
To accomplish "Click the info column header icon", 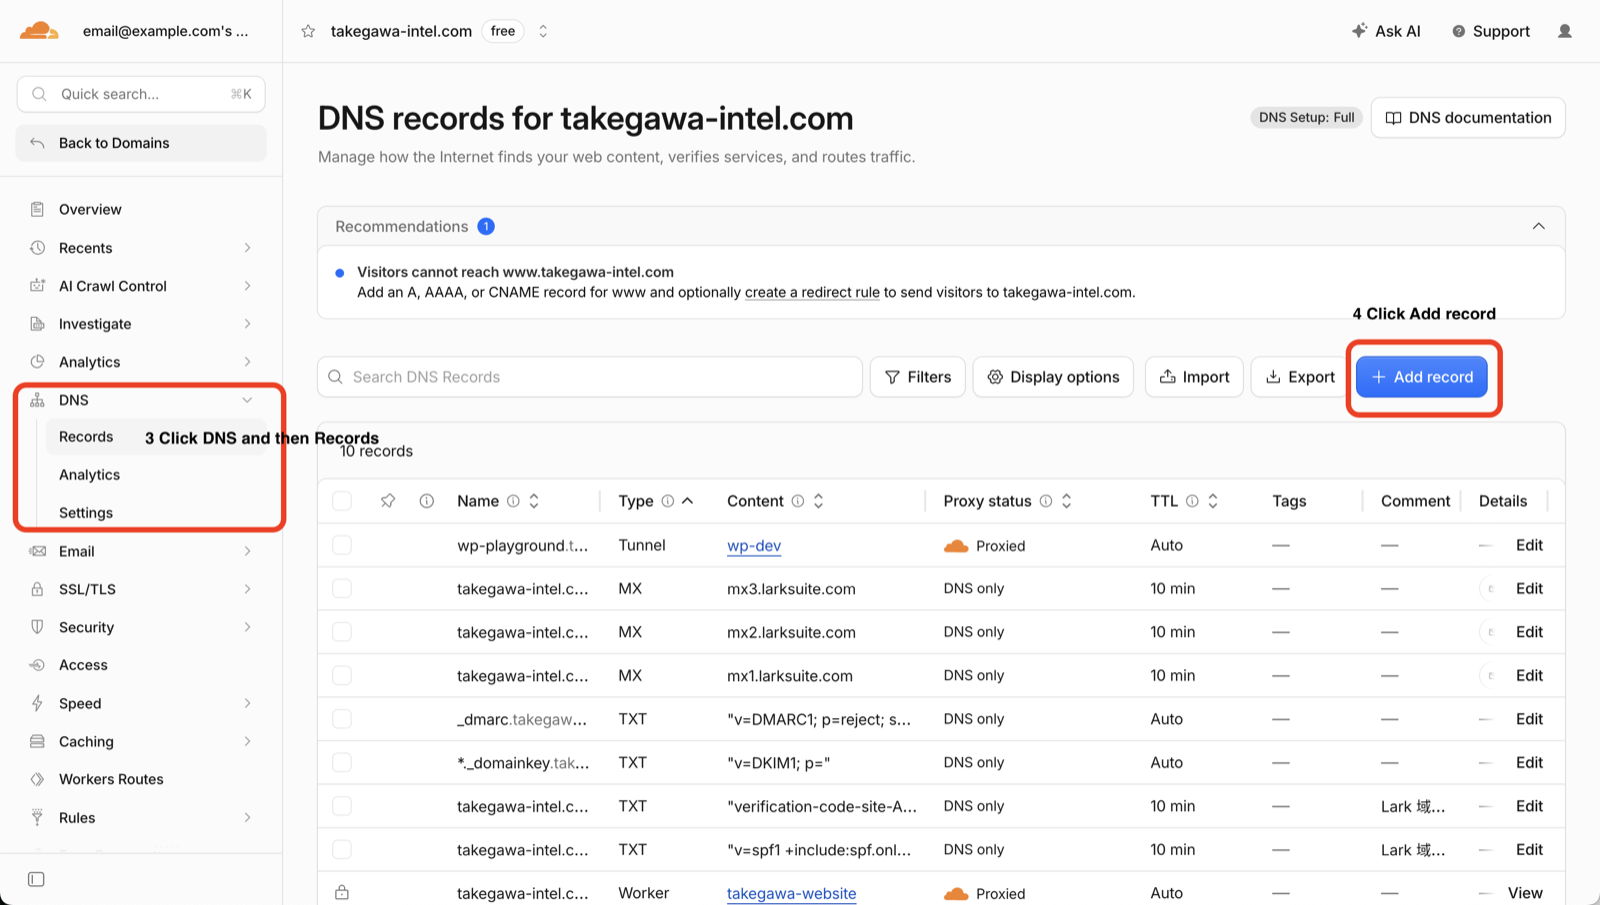I will (x=427, y=501).
